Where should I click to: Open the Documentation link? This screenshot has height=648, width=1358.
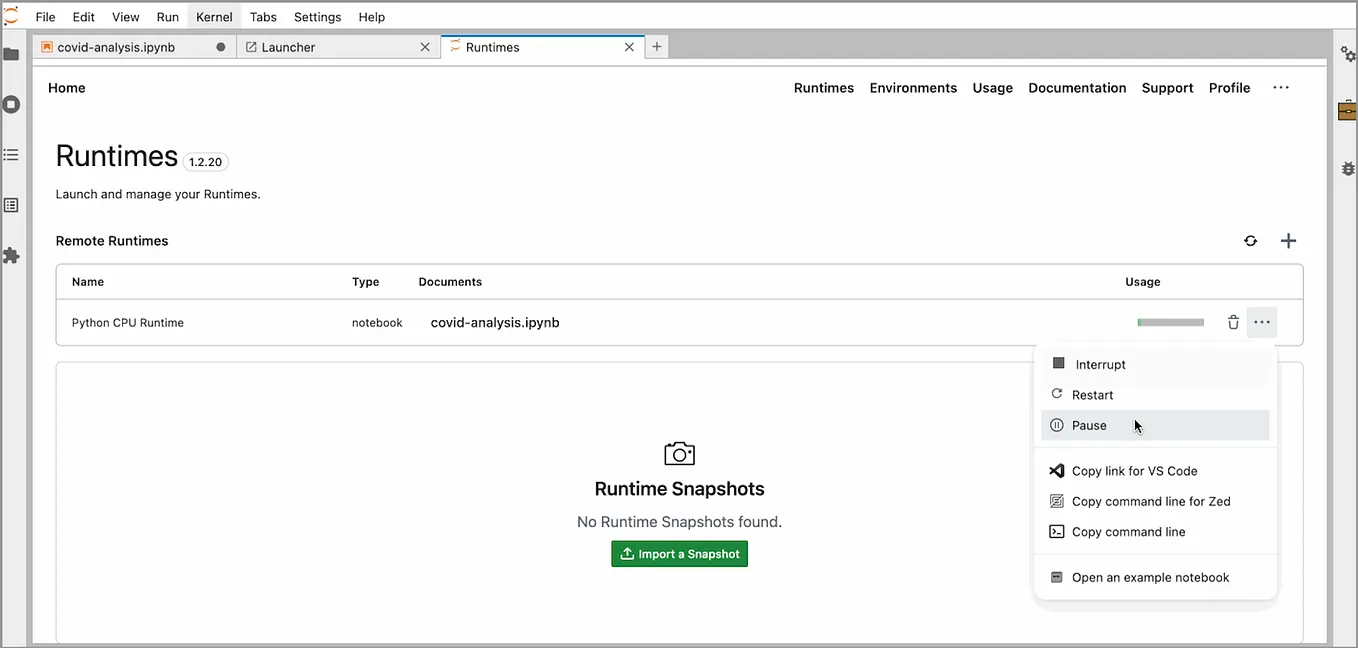click(x=1077, y=88)
